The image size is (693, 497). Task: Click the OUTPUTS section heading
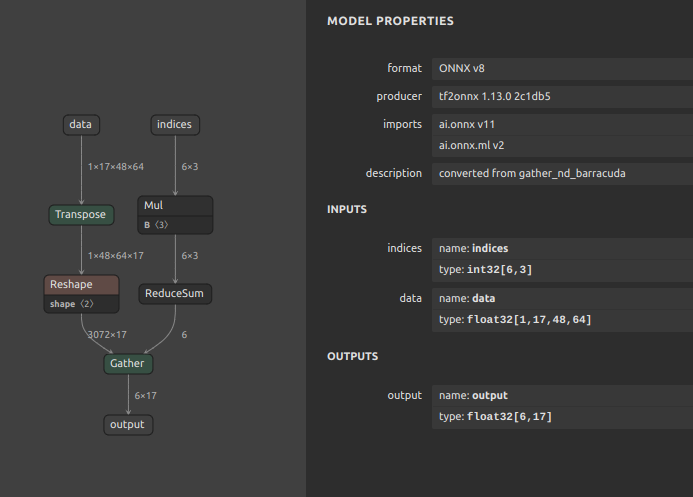pyautogui.click(x=353, y=357)
